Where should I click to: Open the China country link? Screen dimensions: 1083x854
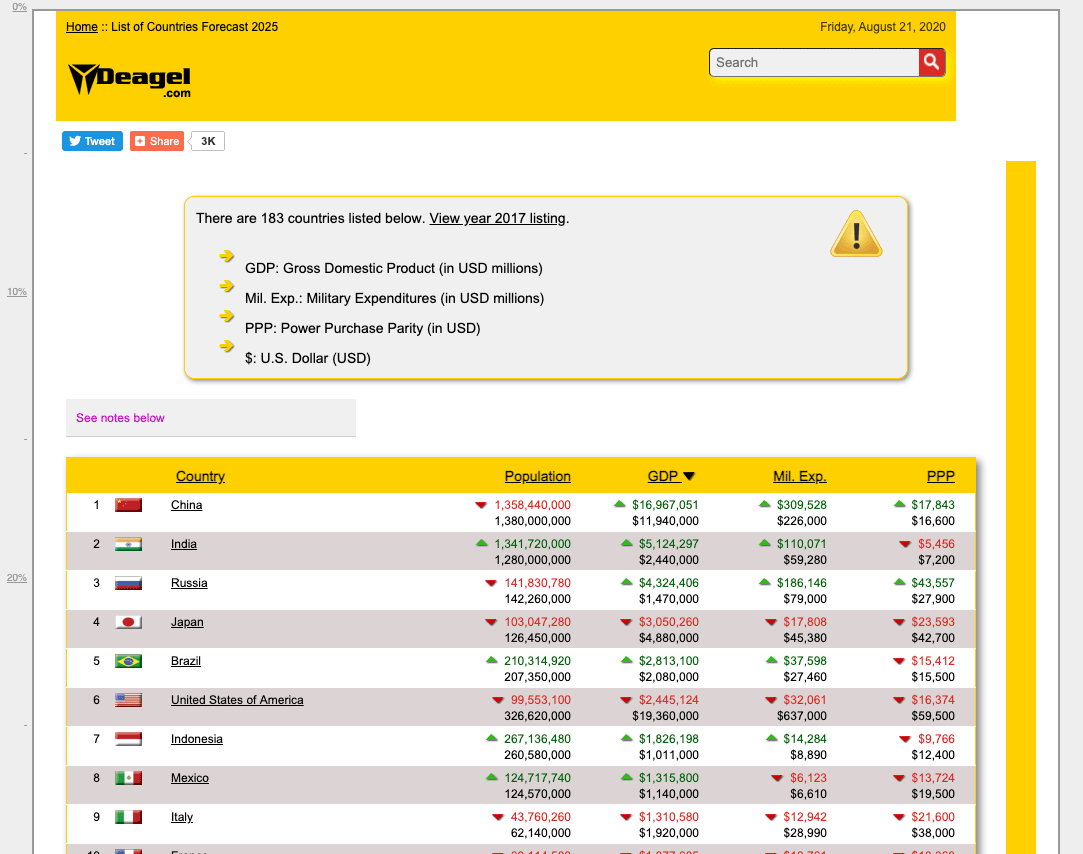coord(186,505)
